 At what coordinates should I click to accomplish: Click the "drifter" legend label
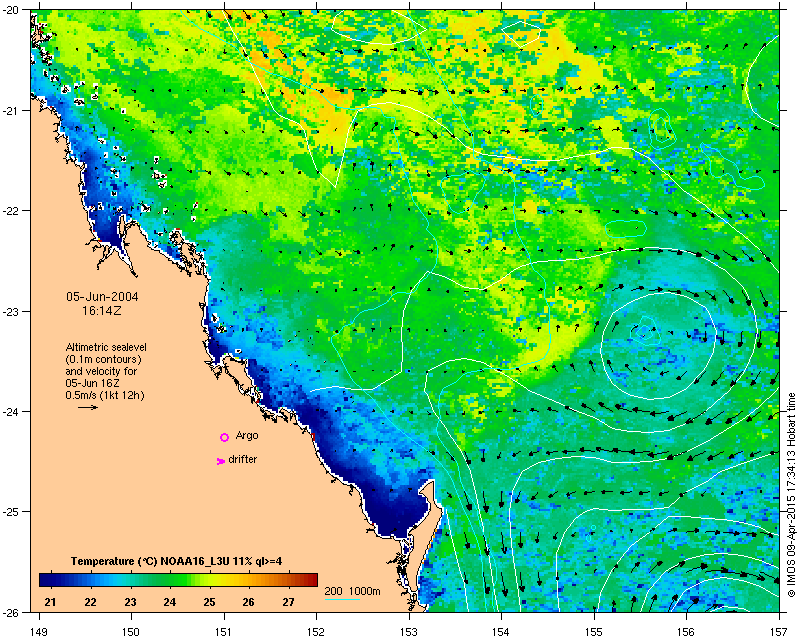pyautogui.click(x=243, y=459)
